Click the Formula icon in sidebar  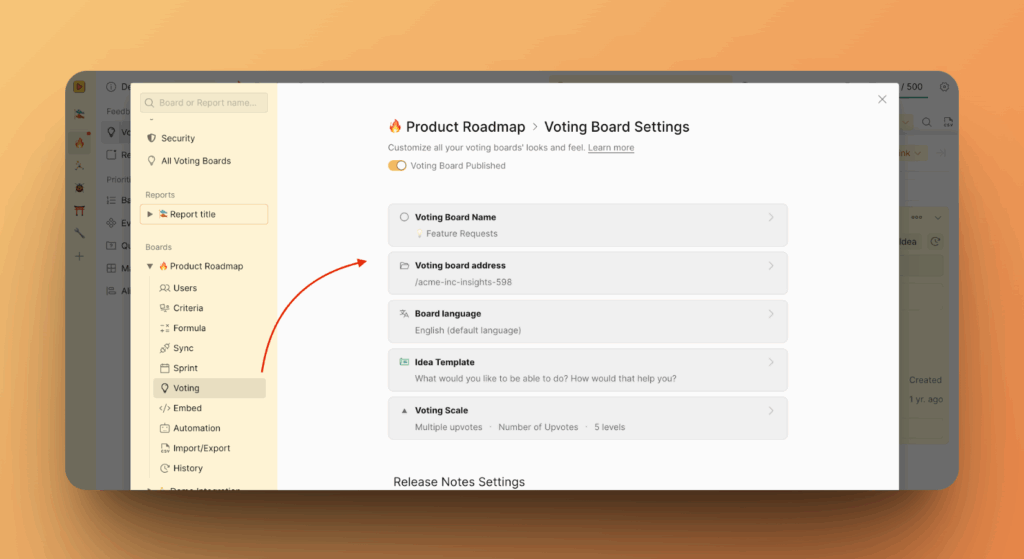coord(165,328)
